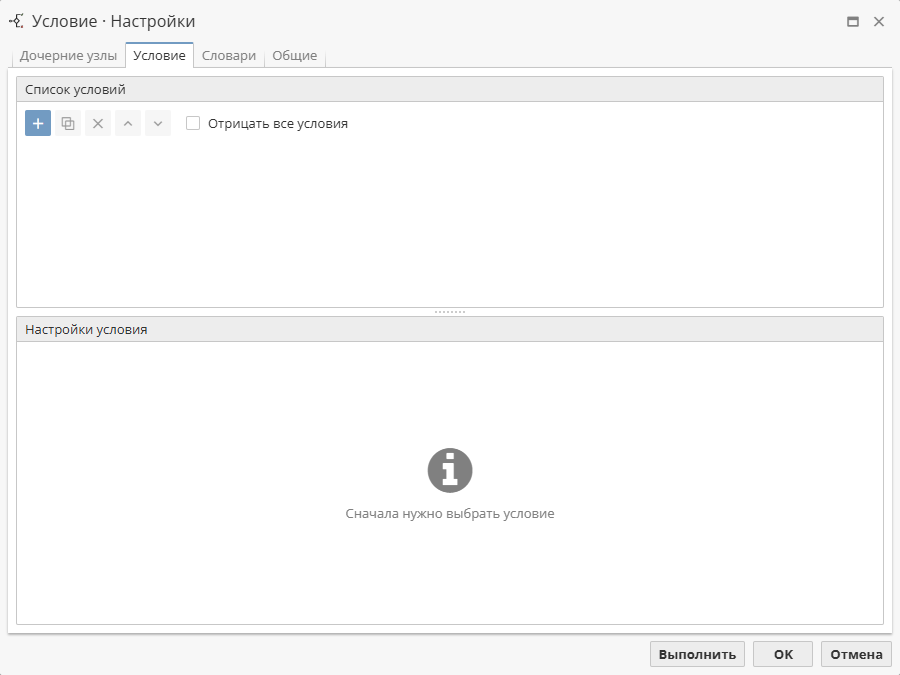The image size is (900, 675).
Task: Click the duplicate condition icon
Action: [x=68, y=124]
